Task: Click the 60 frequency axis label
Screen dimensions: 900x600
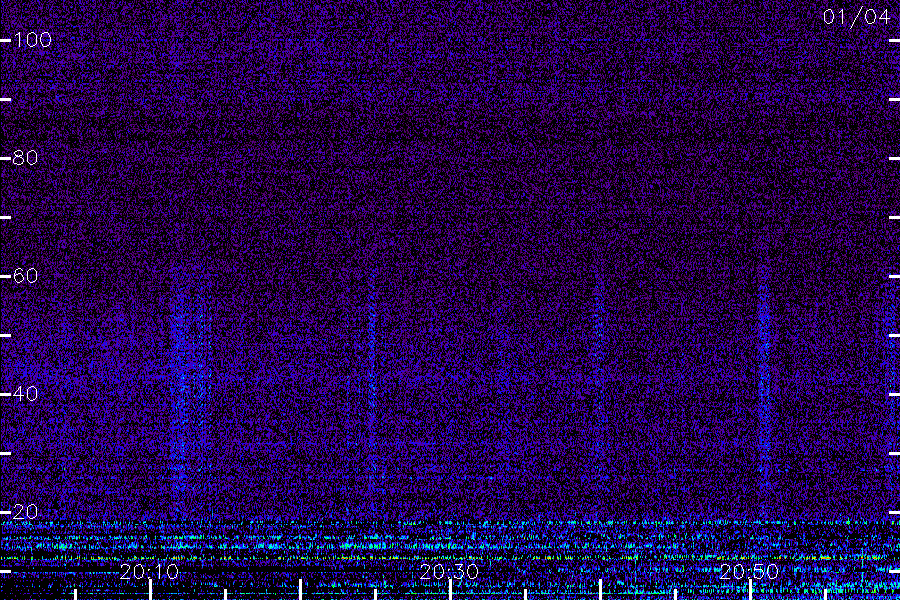Action: [x=25, y=276]
